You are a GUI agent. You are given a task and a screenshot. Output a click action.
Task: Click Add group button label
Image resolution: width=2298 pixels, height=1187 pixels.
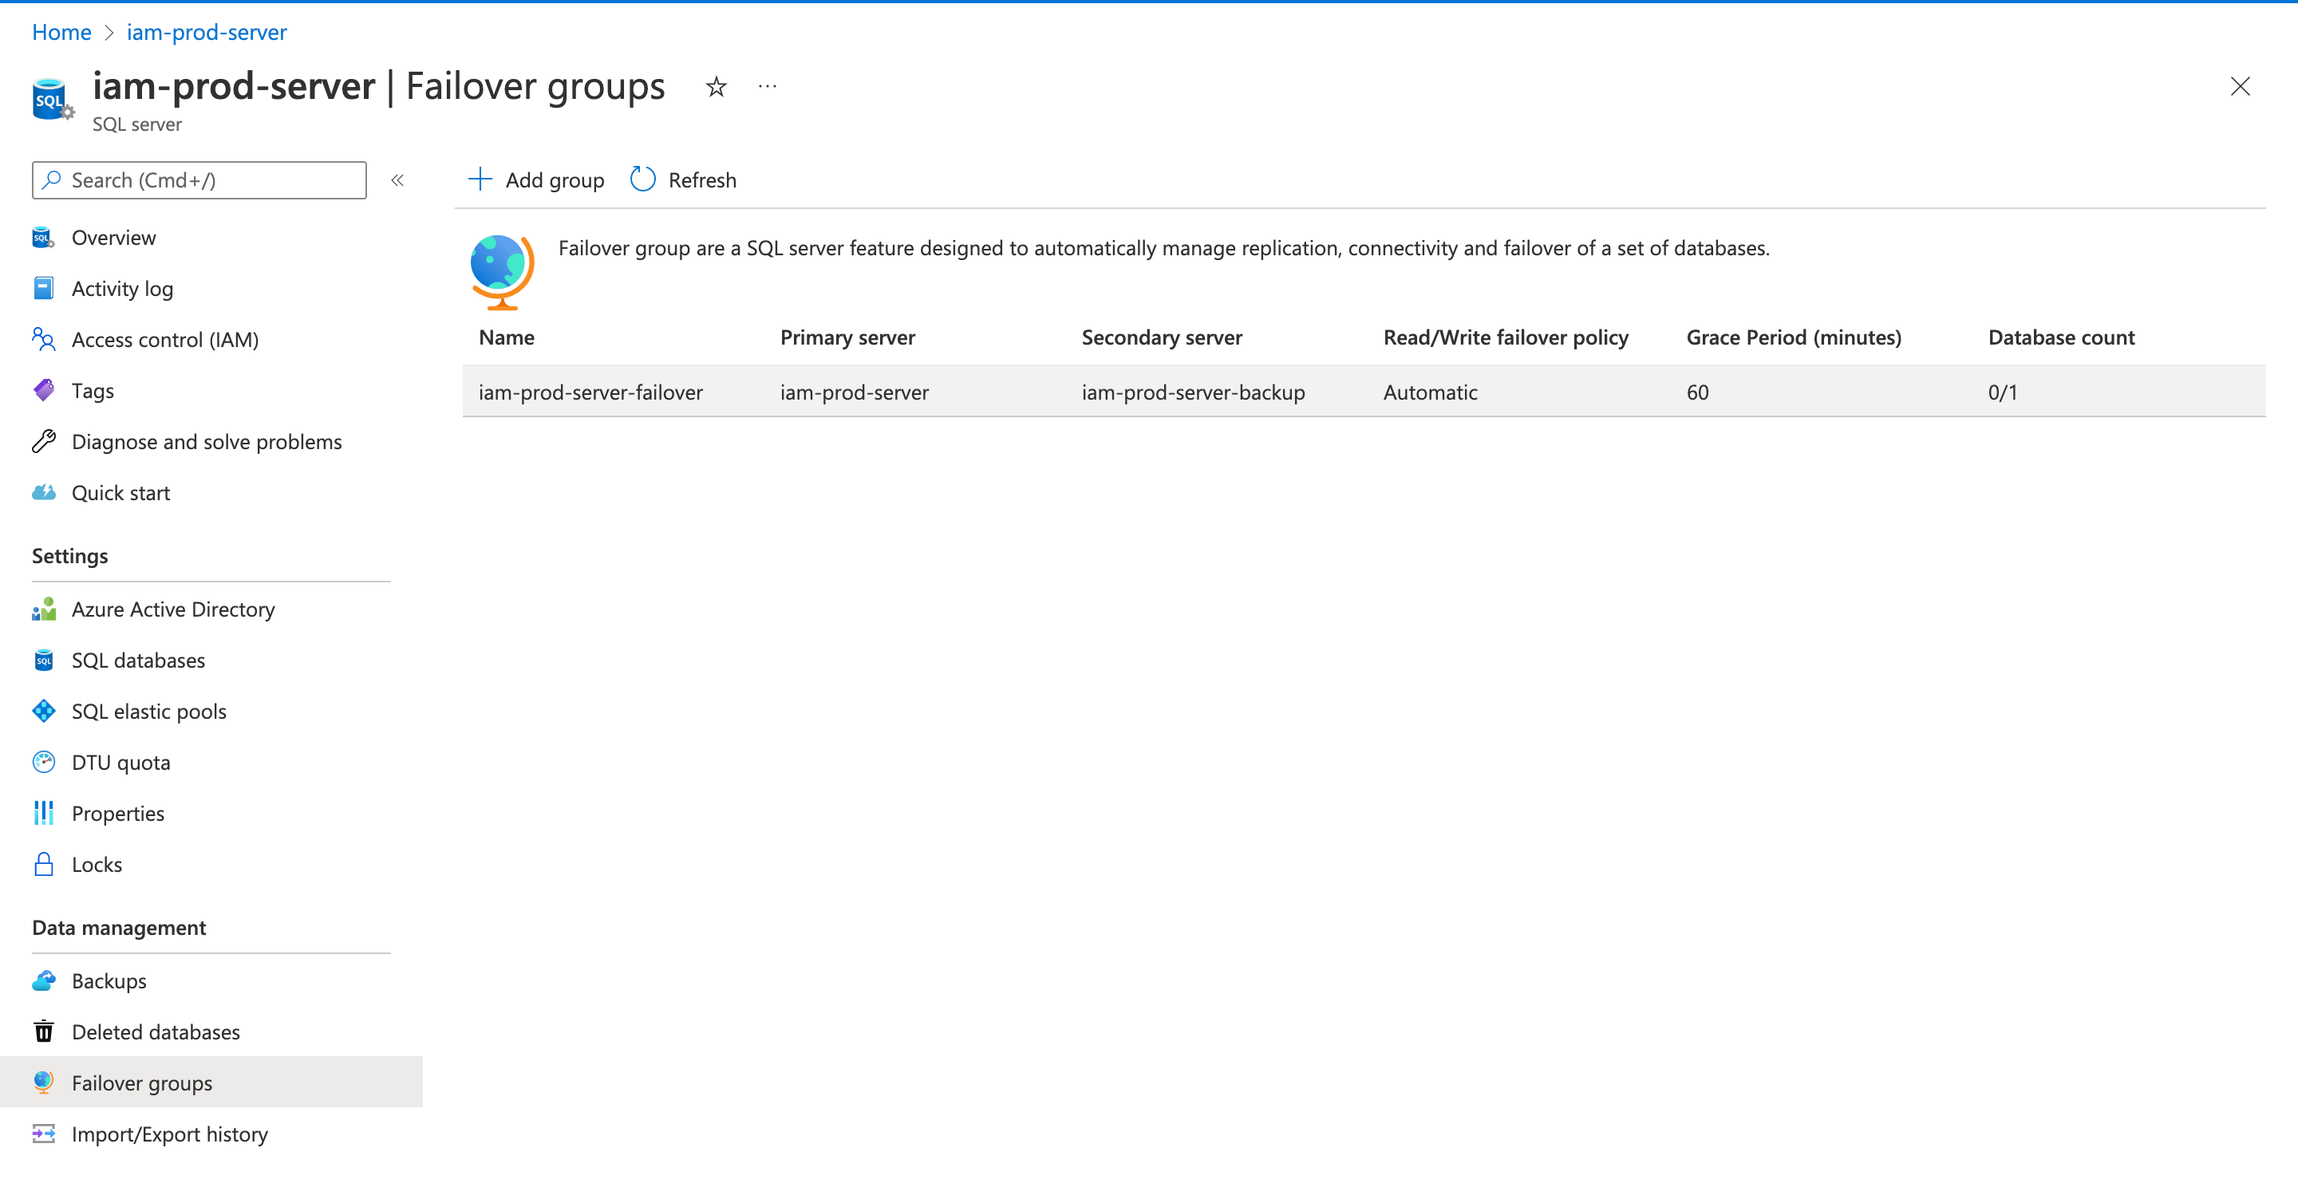coord(554,180)
